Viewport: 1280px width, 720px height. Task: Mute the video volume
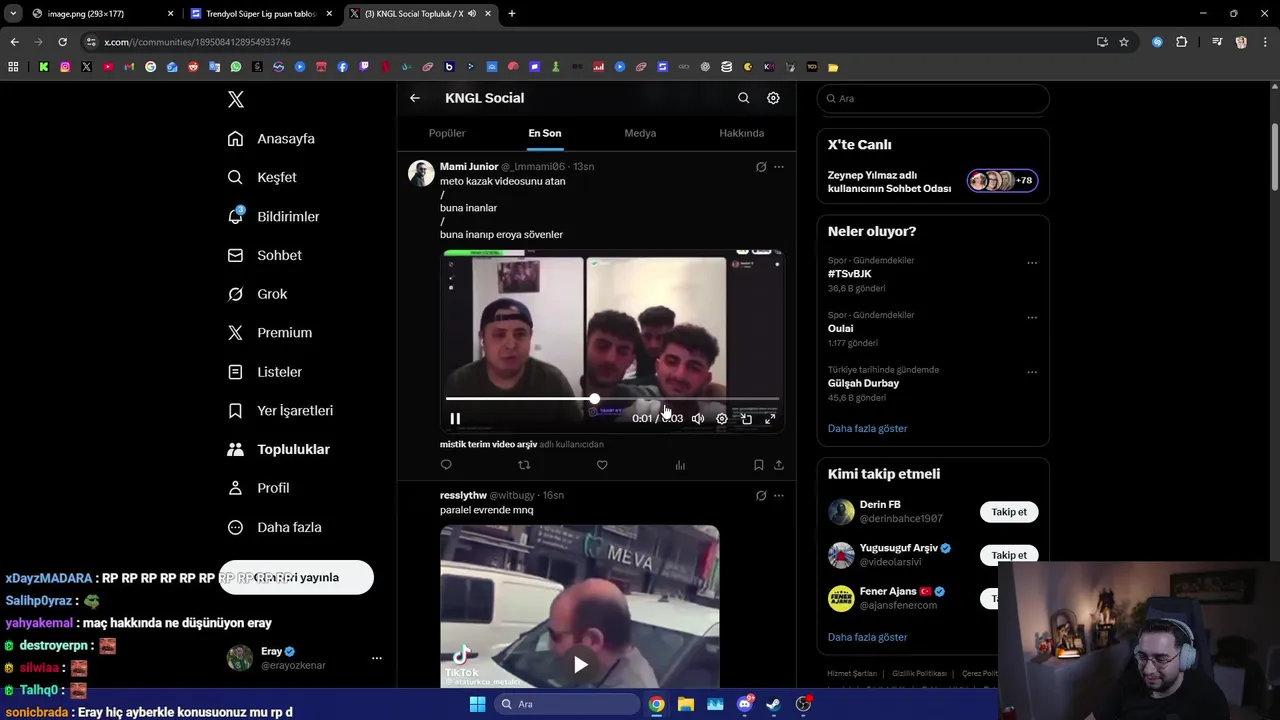tap(698, 419)
